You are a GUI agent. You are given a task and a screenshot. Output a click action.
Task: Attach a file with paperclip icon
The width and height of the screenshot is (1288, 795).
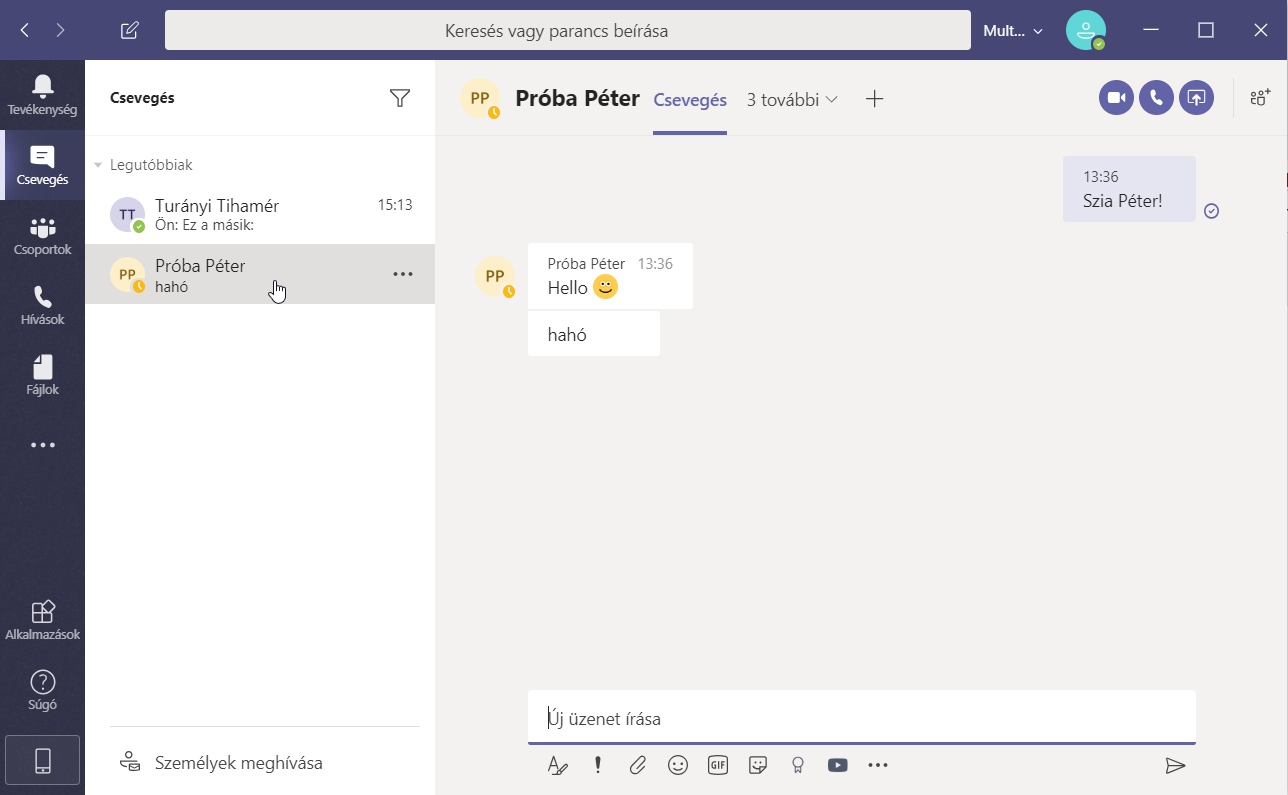[x=638, y=765]
